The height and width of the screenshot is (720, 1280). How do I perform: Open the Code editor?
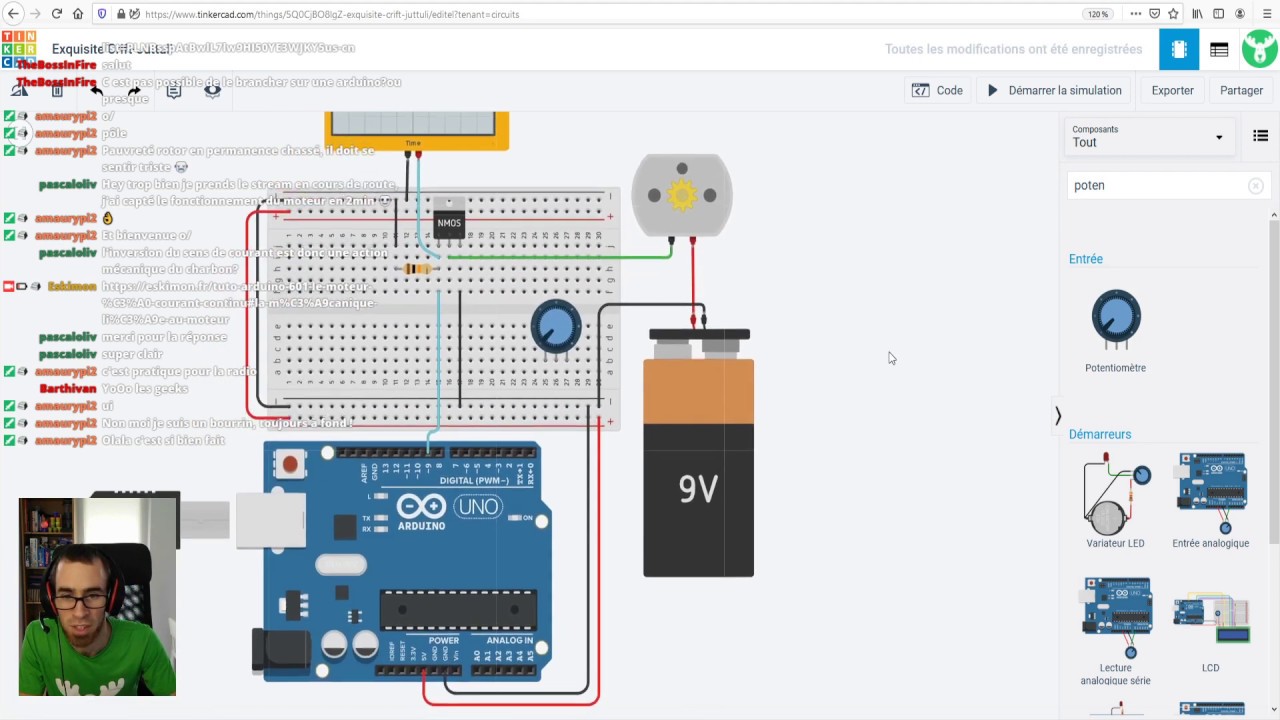pyautogui.click(x=937, y=90)
